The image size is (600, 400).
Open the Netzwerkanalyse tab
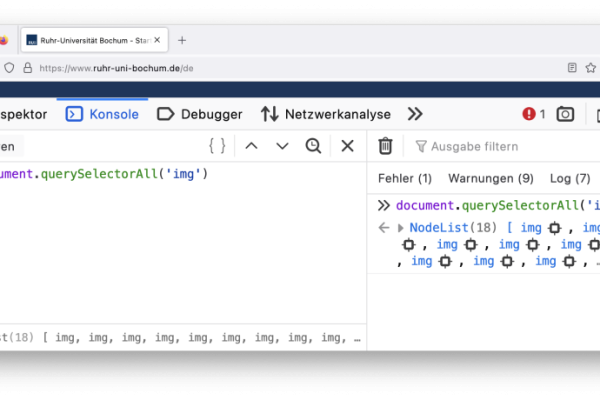coord(326,114)
